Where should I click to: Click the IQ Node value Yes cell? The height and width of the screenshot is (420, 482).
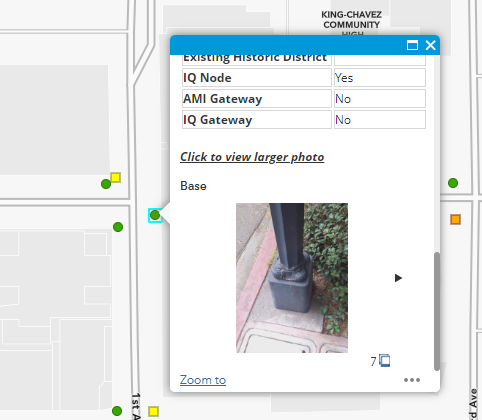click(380, 78)
